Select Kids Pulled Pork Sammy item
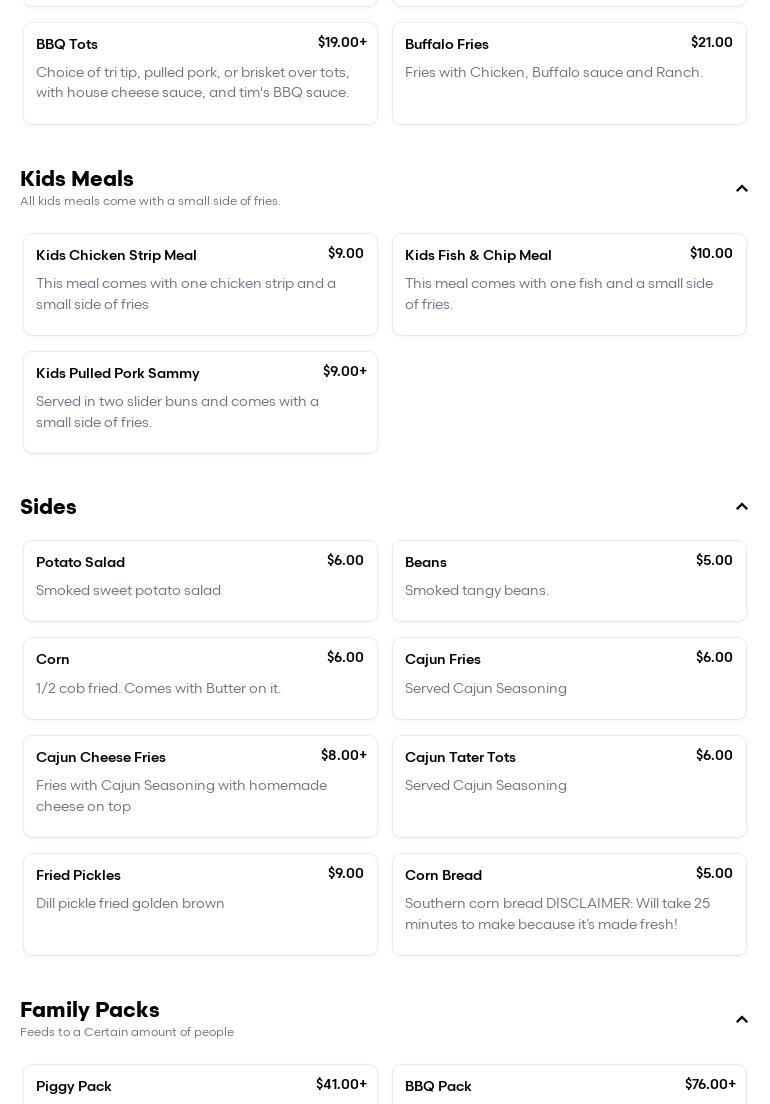The width and height of the screenshot is (770, 1104). [x=200, y=402]
